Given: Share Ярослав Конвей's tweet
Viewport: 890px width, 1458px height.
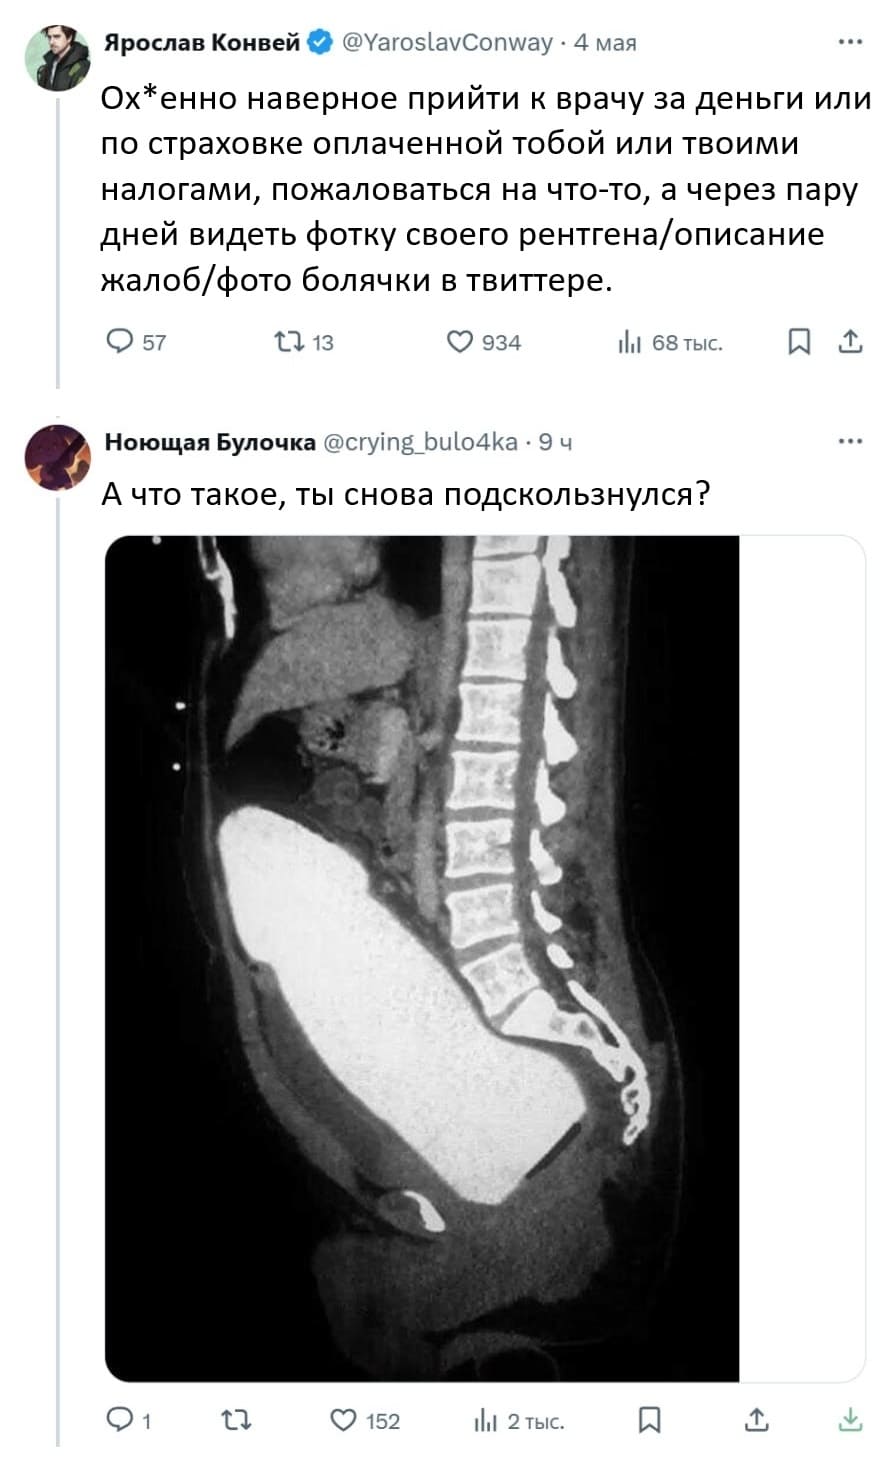Looking at the screenshot, I should pyautogui.click(x=850, y=342).
